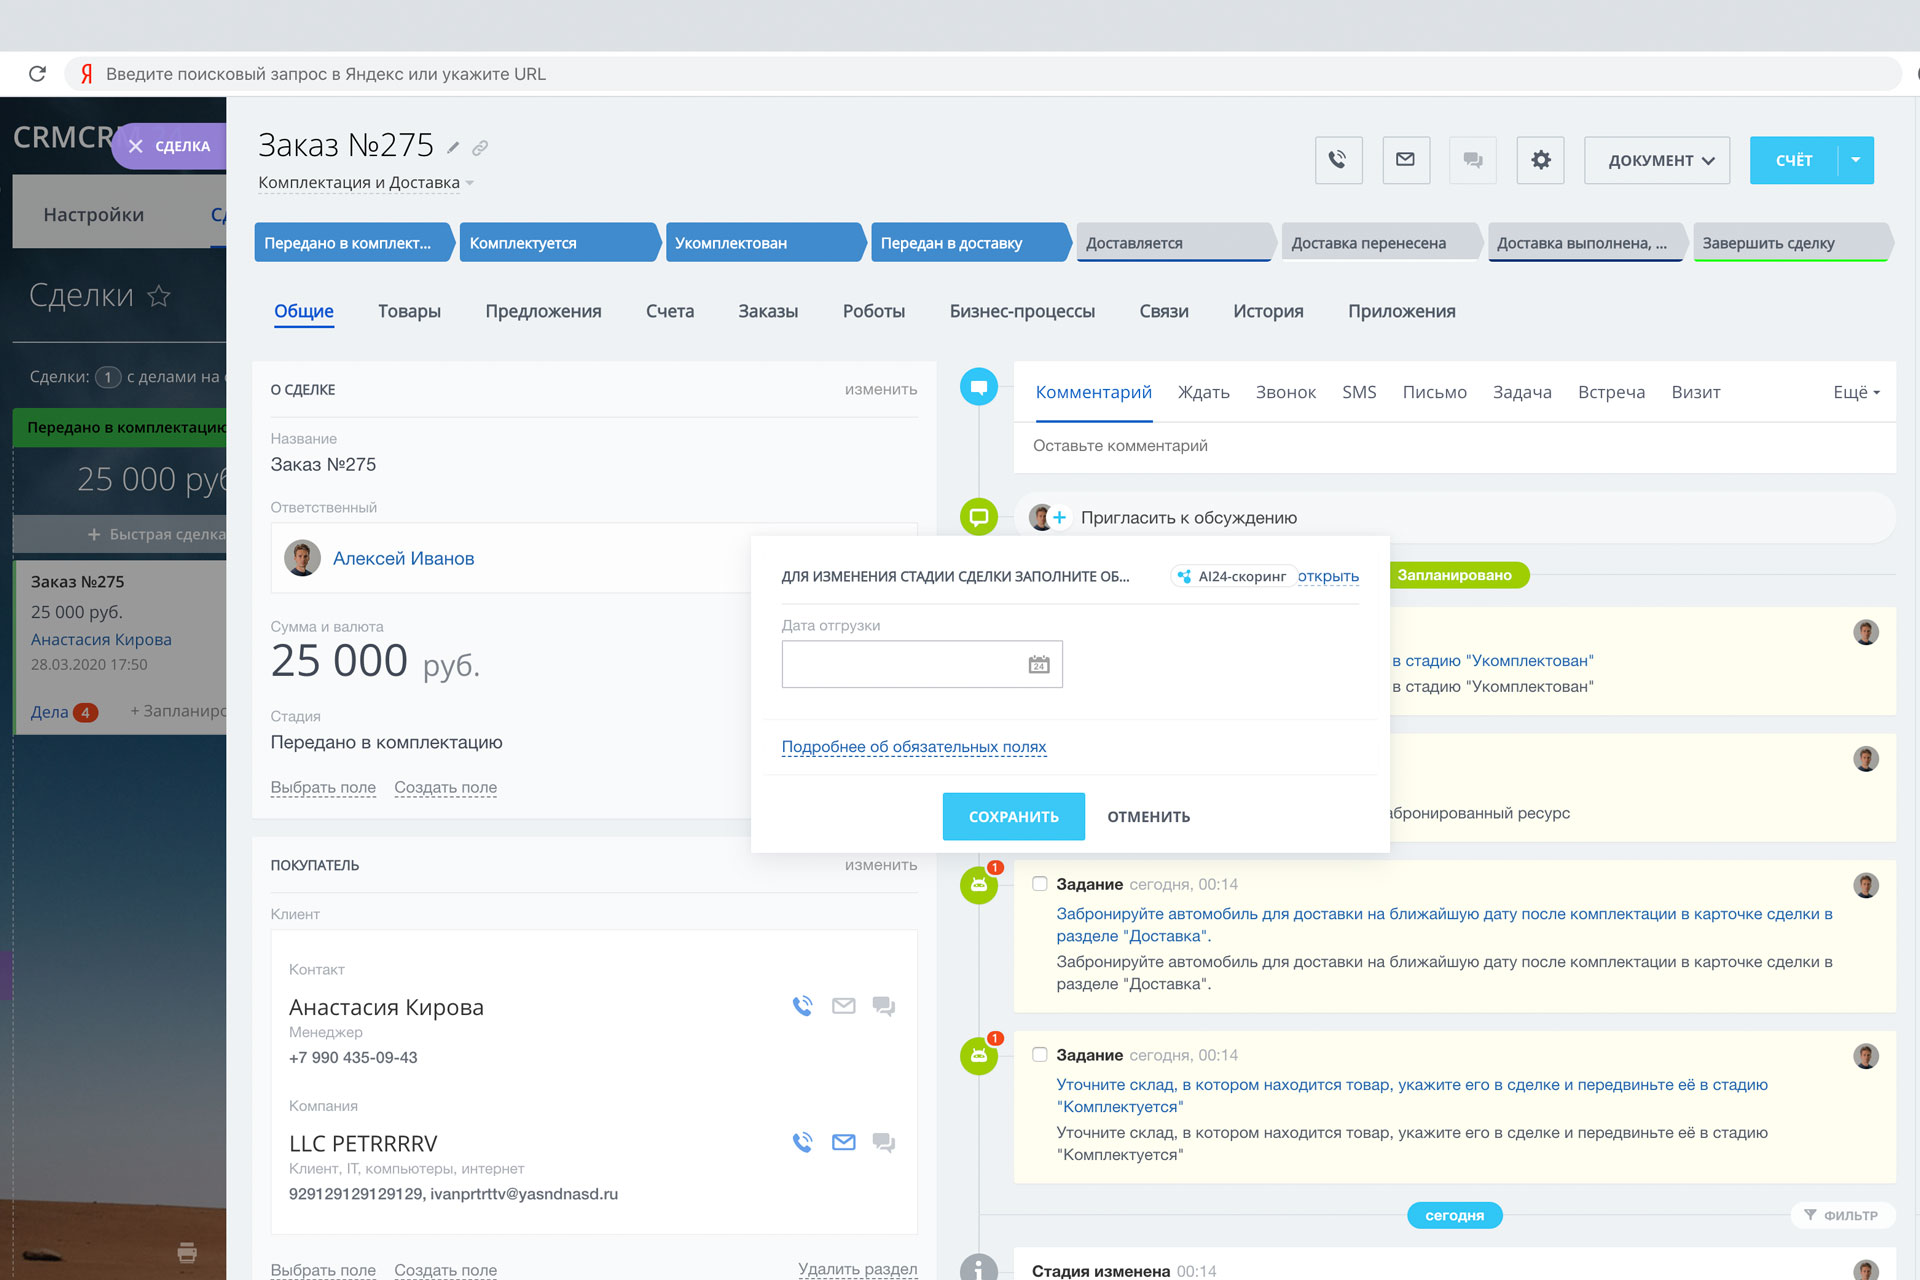Image resolution: width=1920 pixels, height=1280 pixels.
Task: Open Подробнее об обязательных полях link
Action: coord(913,747)
